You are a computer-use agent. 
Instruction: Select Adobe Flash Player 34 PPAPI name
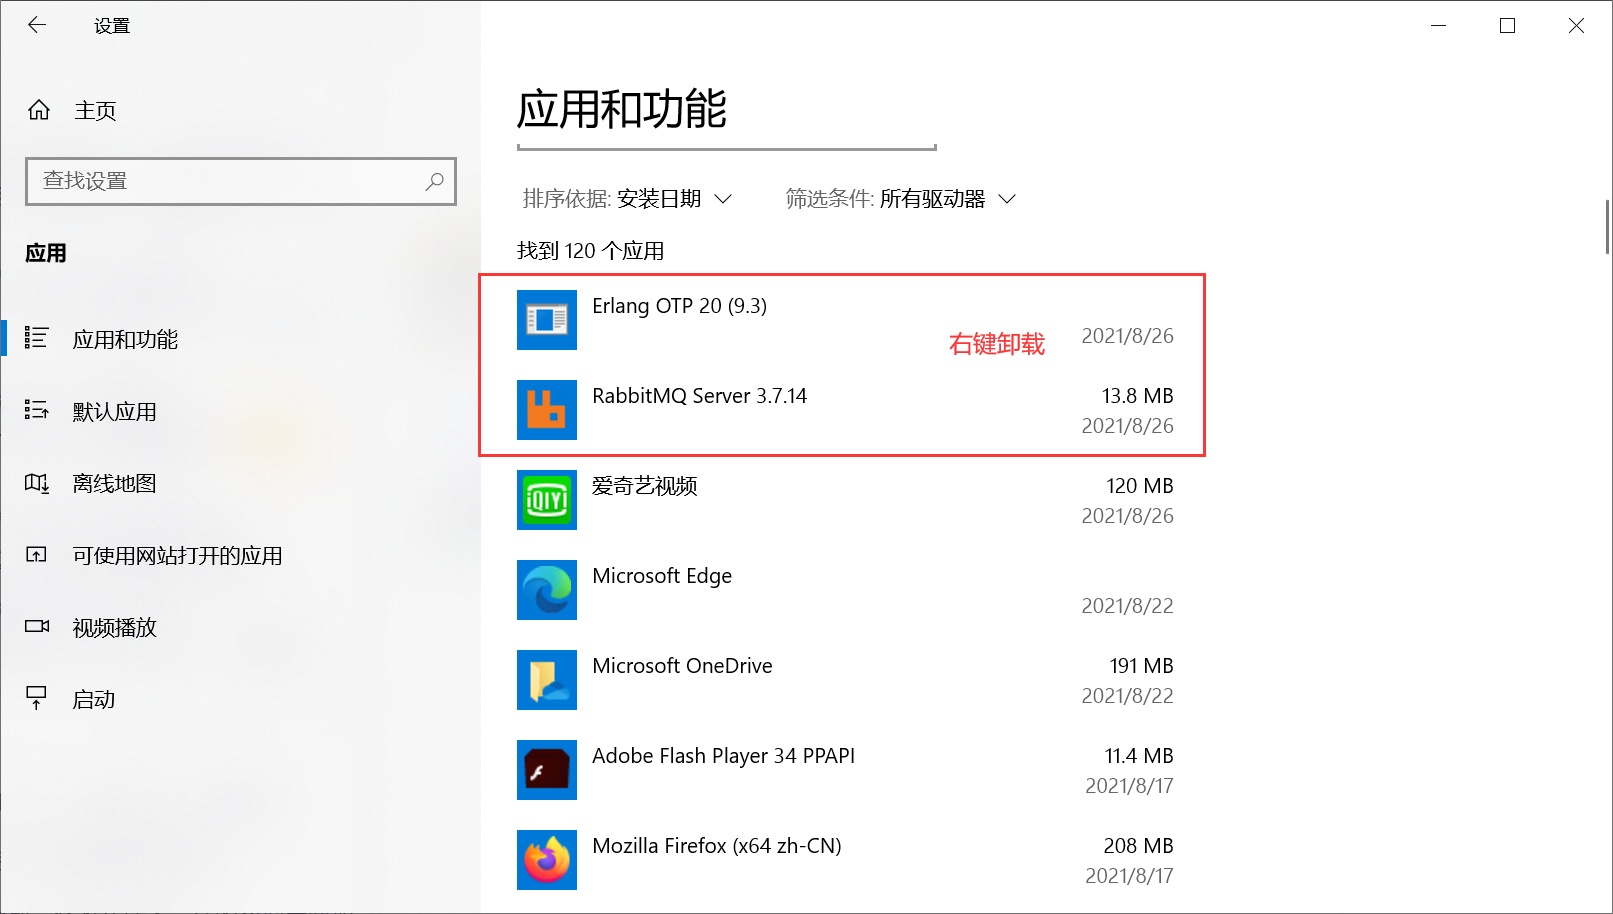(x=723, y=756)
